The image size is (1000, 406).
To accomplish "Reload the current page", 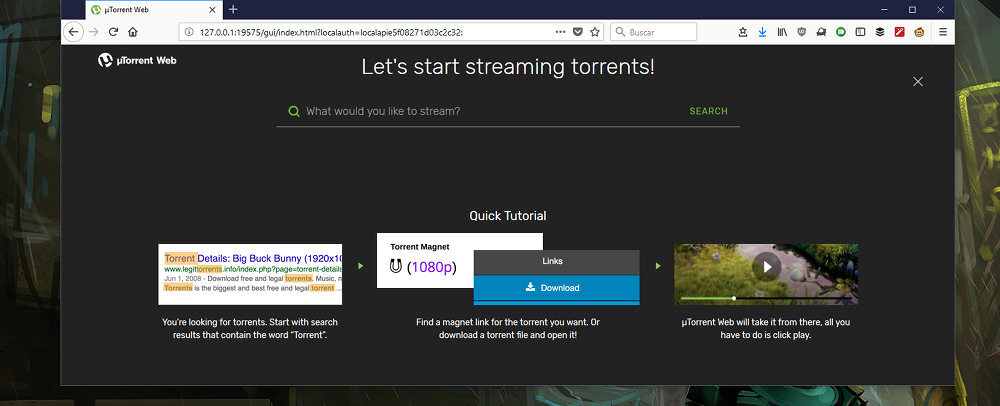I will (113, 32).
